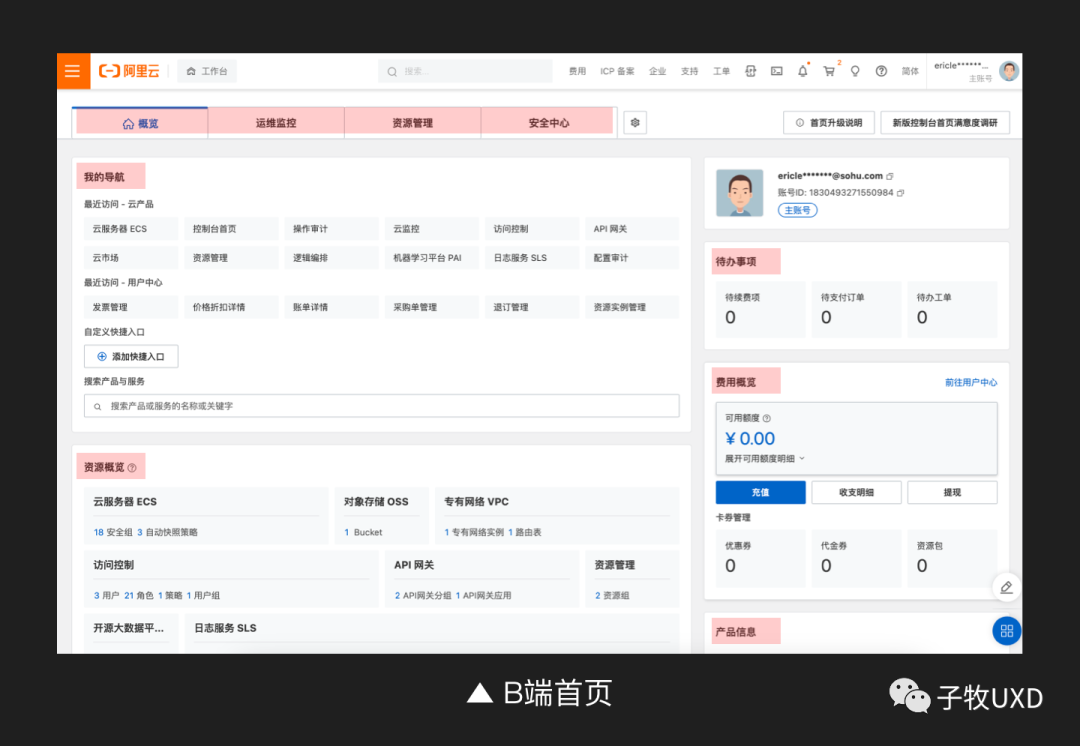The height and width of the screenshot is (746, 1080).
Task: Open the 发票管理 shortcut
Action: [131, 307]
